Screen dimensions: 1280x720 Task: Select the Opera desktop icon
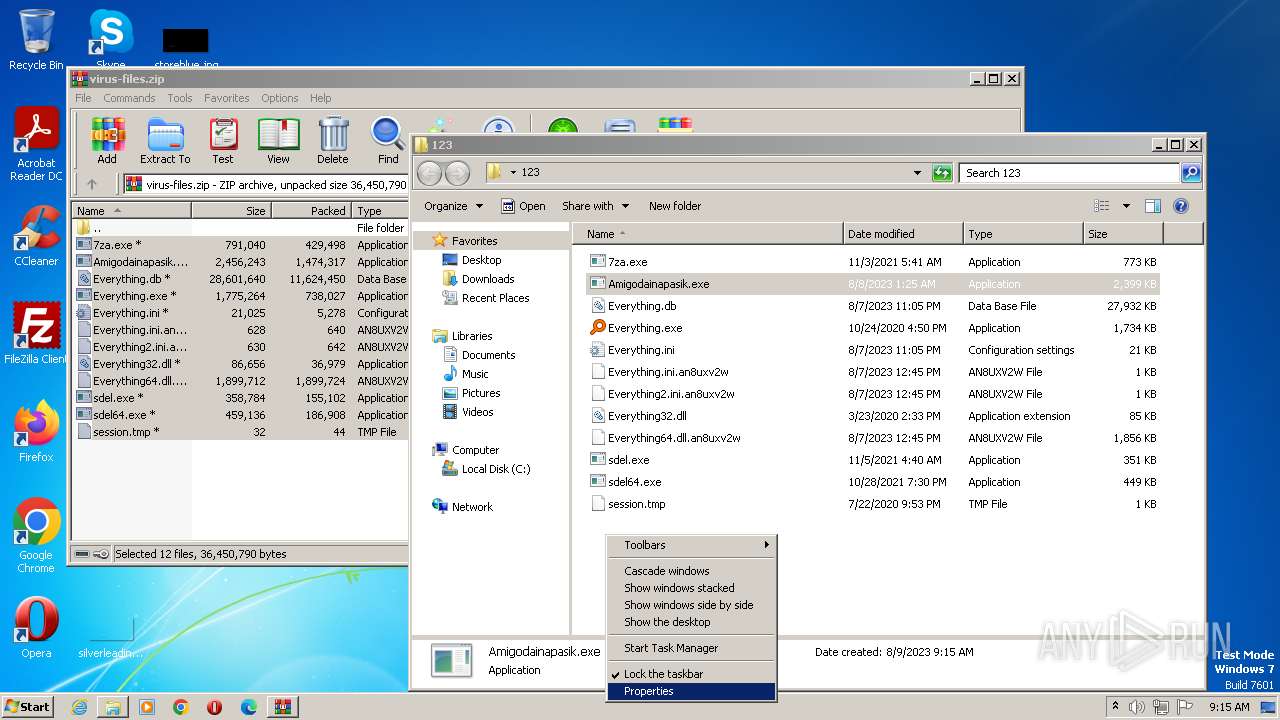[x=36, y=627]
